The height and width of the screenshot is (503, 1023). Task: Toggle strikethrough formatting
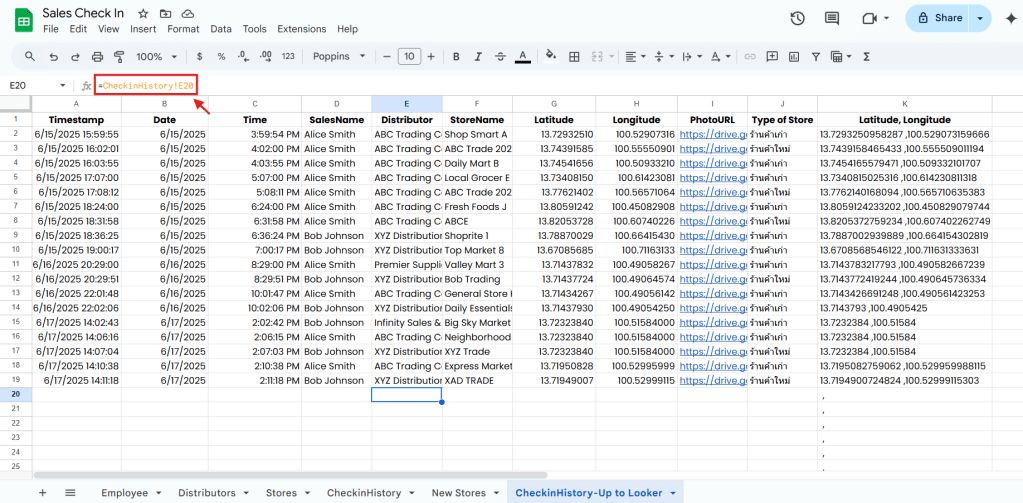[498, 57]
